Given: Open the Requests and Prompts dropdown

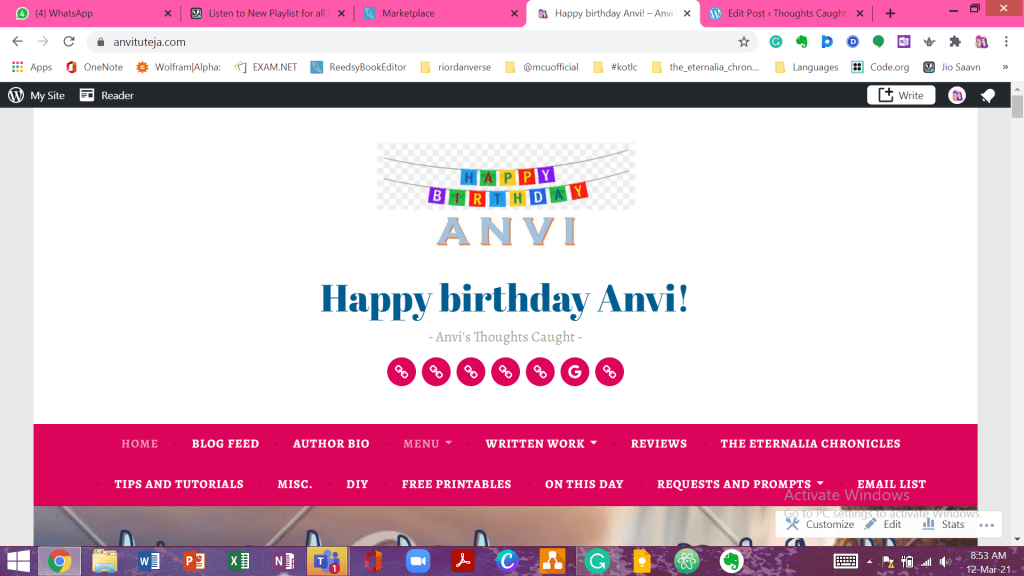Looking at the screenshot, I should [x=740, y=484].
